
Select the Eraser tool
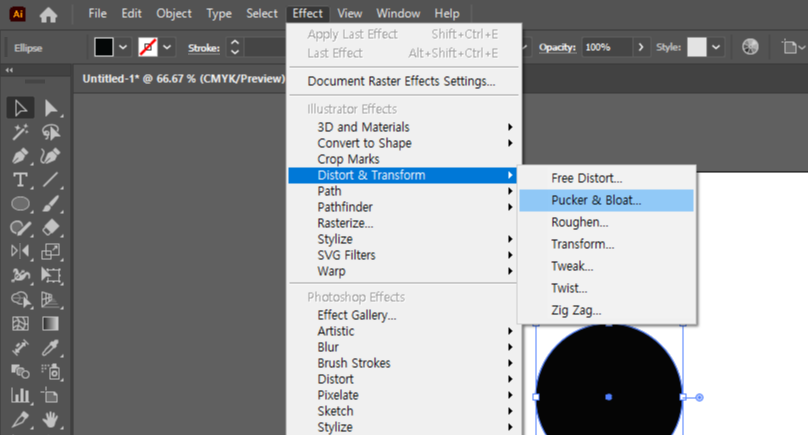click(x=50, y=227)
